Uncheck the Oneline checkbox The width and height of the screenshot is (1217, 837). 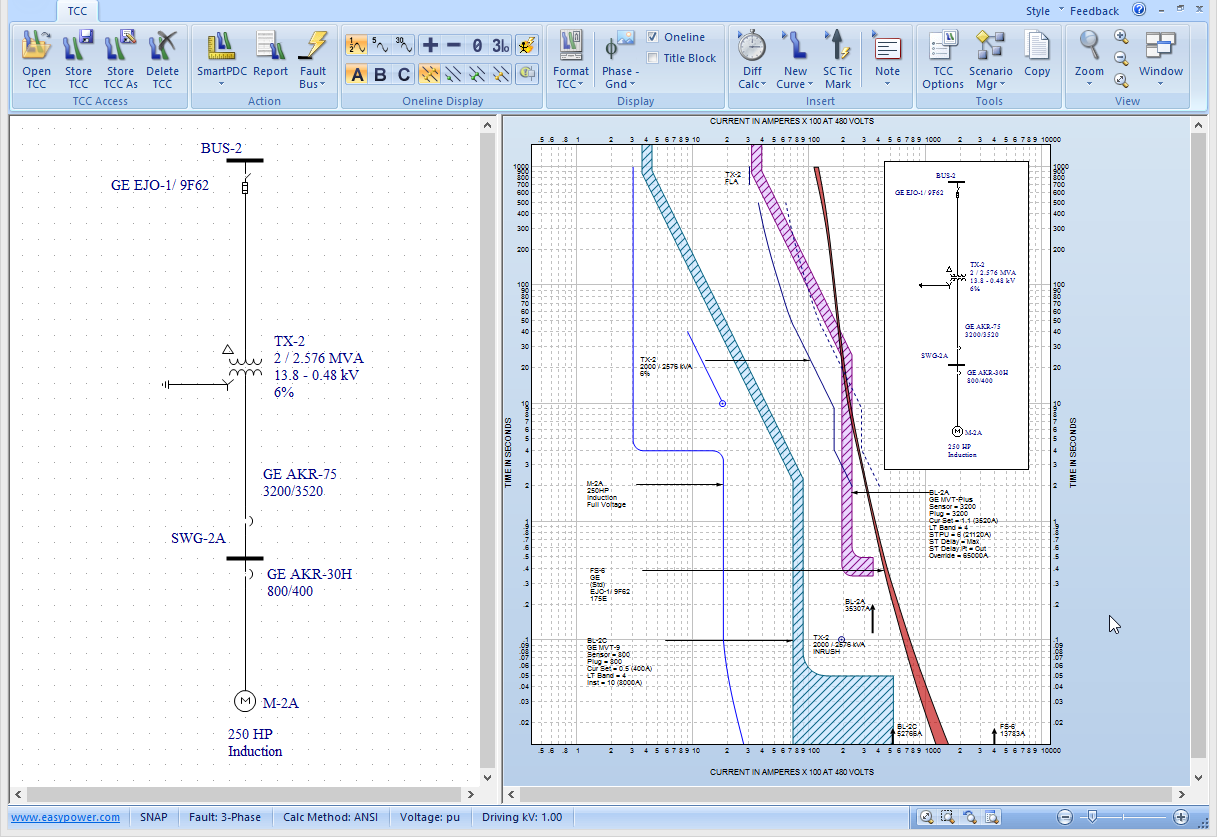tap(653, 37)
